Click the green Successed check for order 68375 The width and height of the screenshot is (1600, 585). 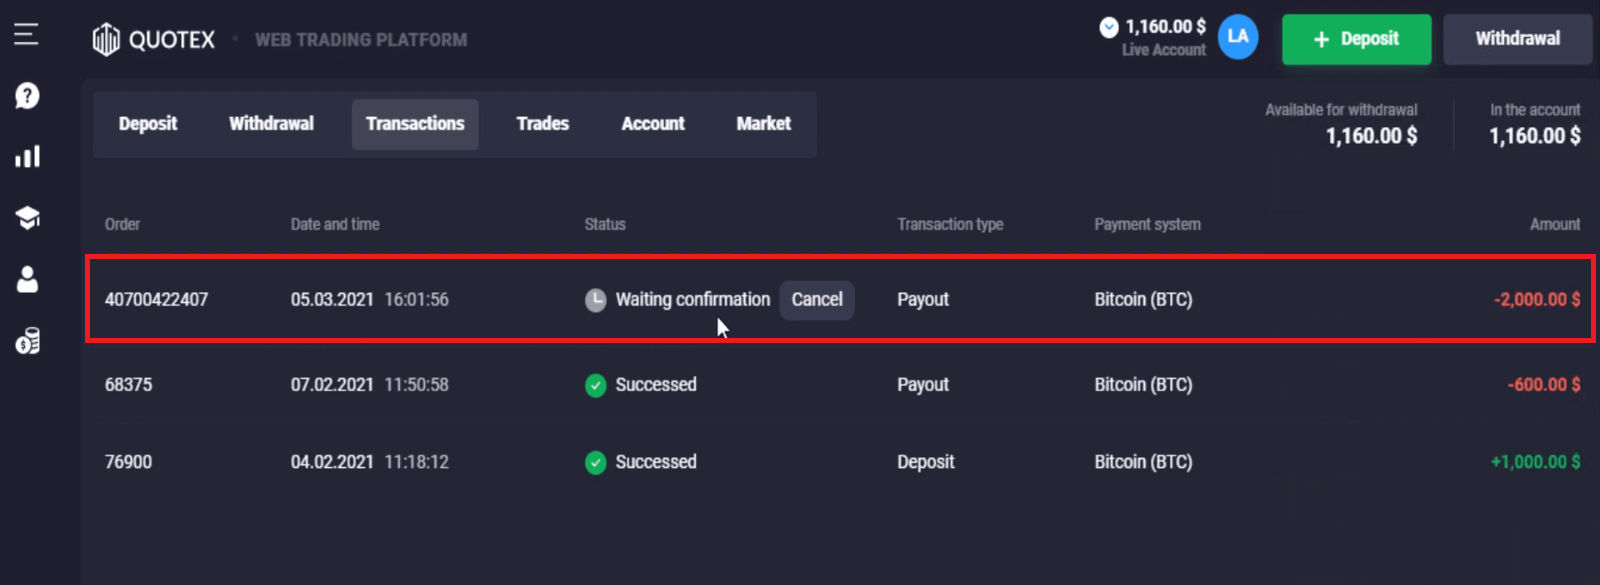pyautogui.click(x=596, y=385)
